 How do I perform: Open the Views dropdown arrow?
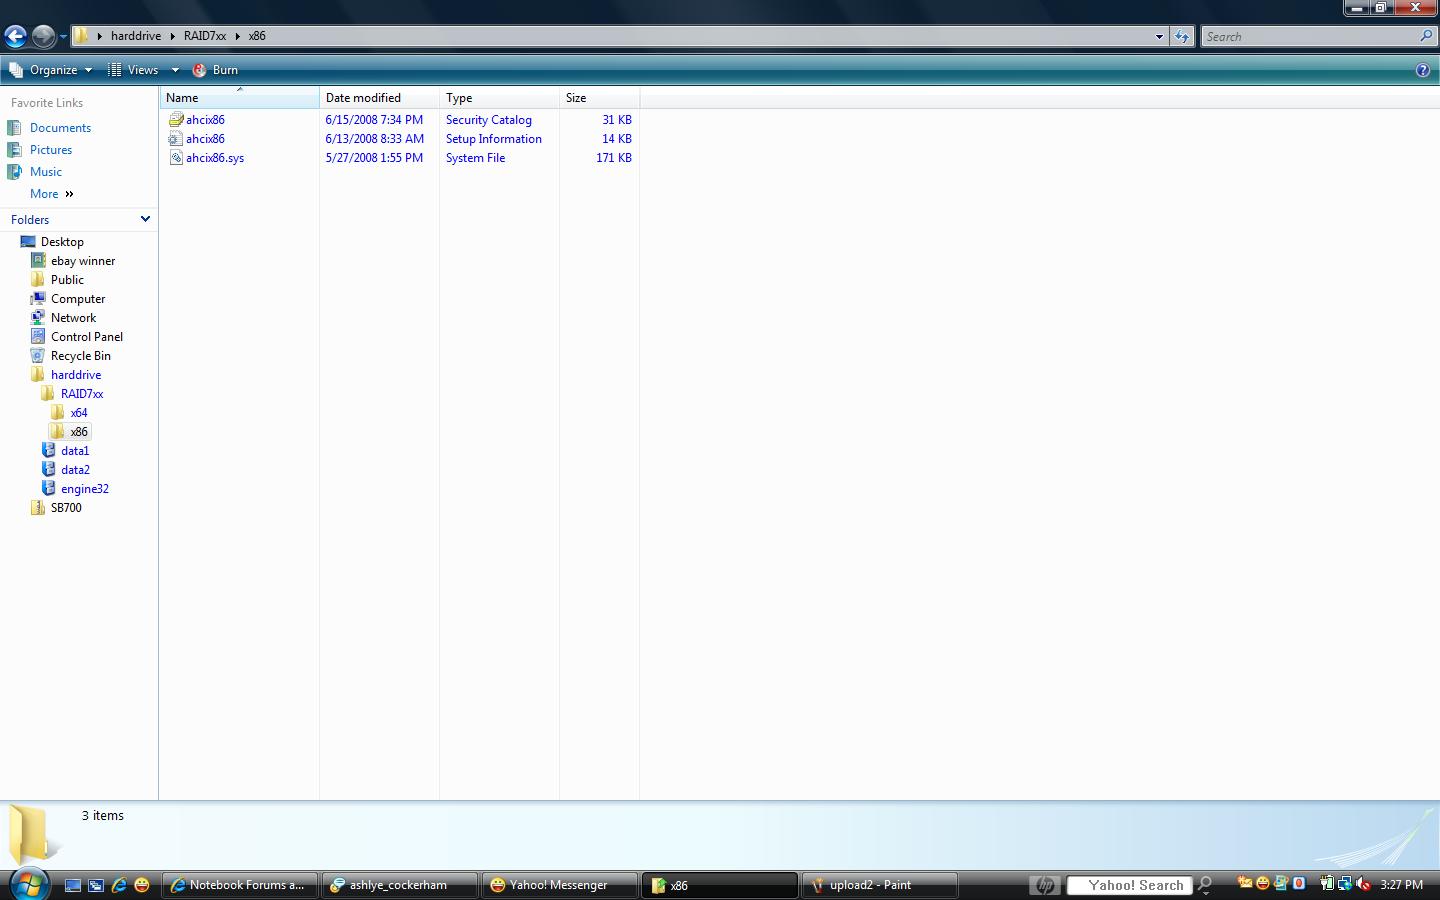(x=175, y=70)
